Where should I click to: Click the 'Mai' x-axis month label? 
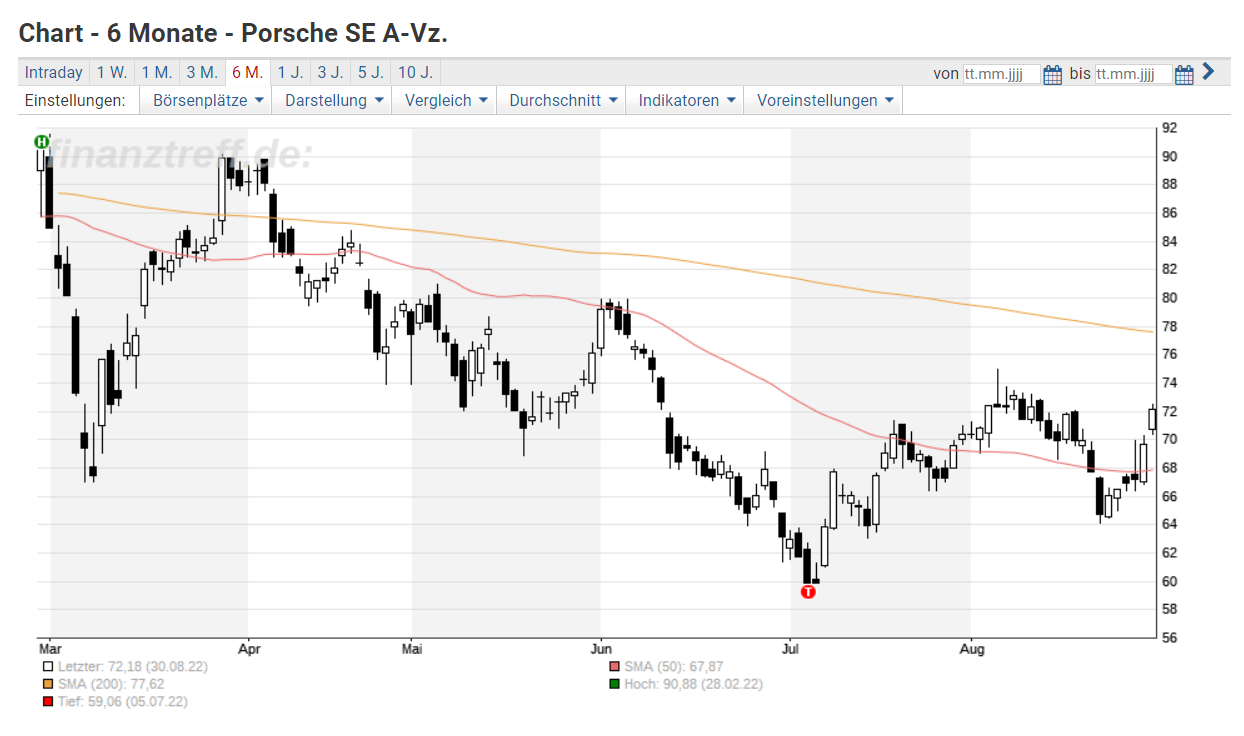411,650
